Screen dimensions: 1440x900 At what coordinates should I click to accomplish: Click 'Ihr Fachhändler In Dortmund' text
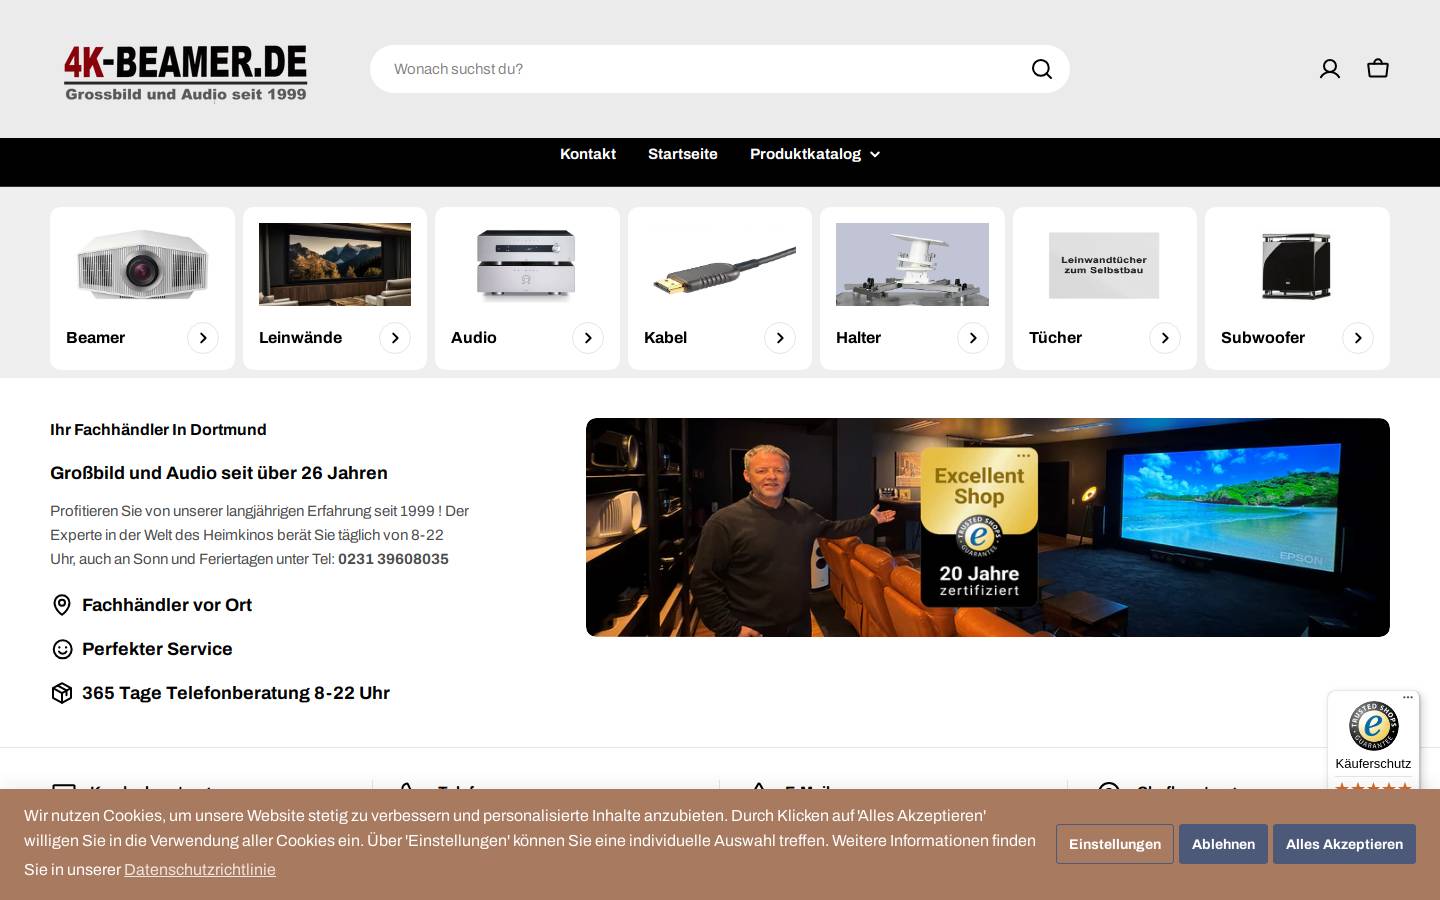tap(158, 430)
